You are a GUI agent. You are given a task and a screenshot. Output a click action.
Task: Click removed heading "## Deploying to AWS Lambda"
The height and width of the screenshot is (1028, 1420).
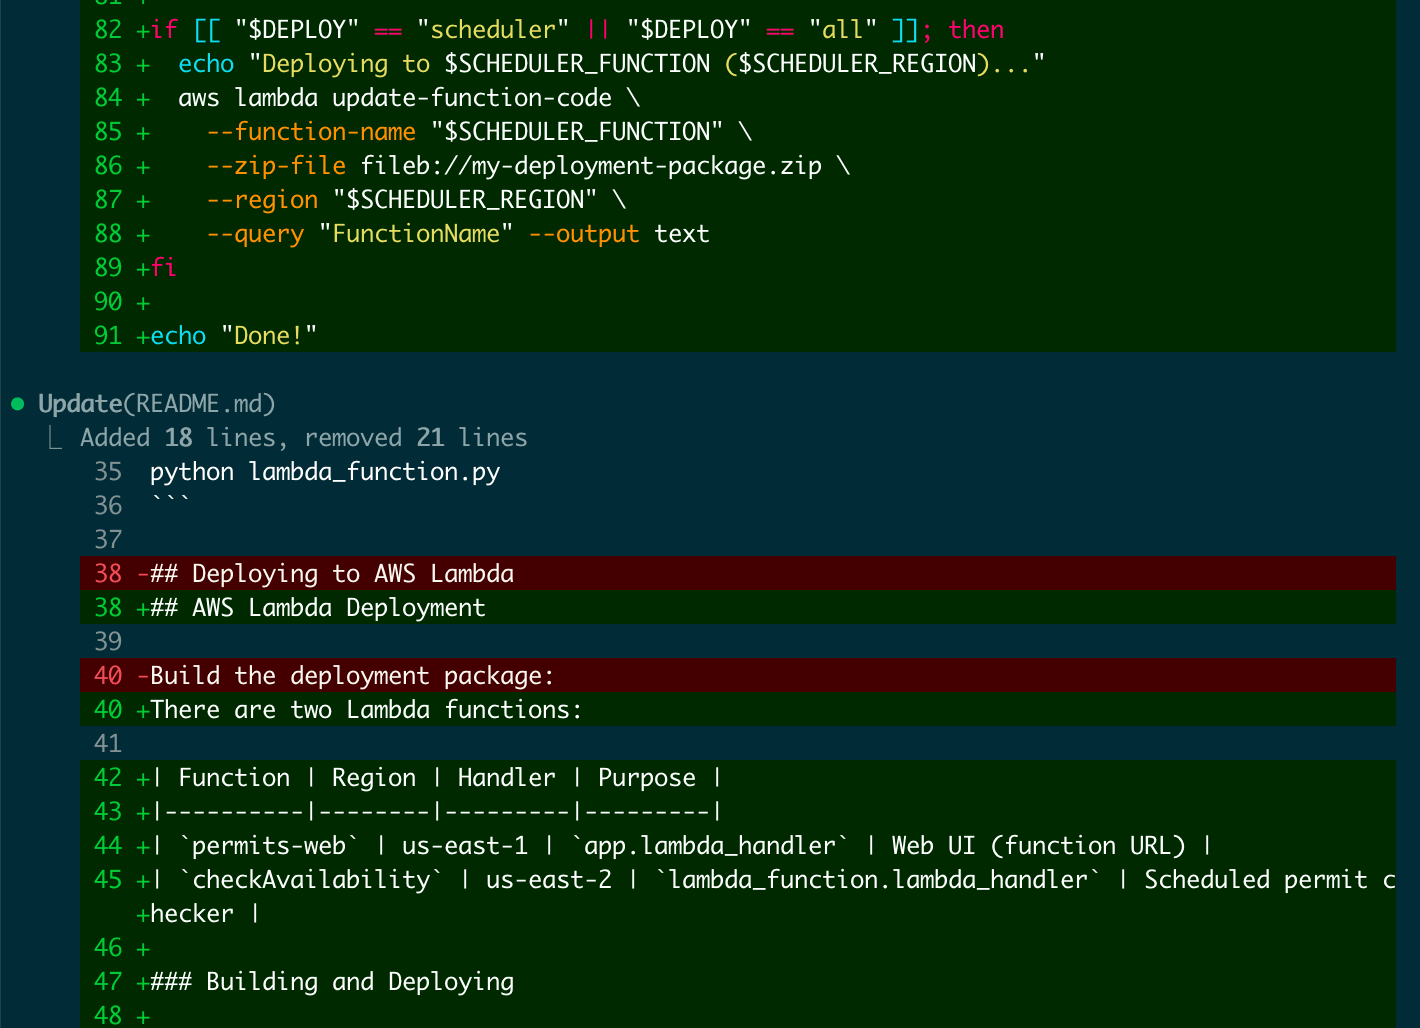tap(332, 574)
